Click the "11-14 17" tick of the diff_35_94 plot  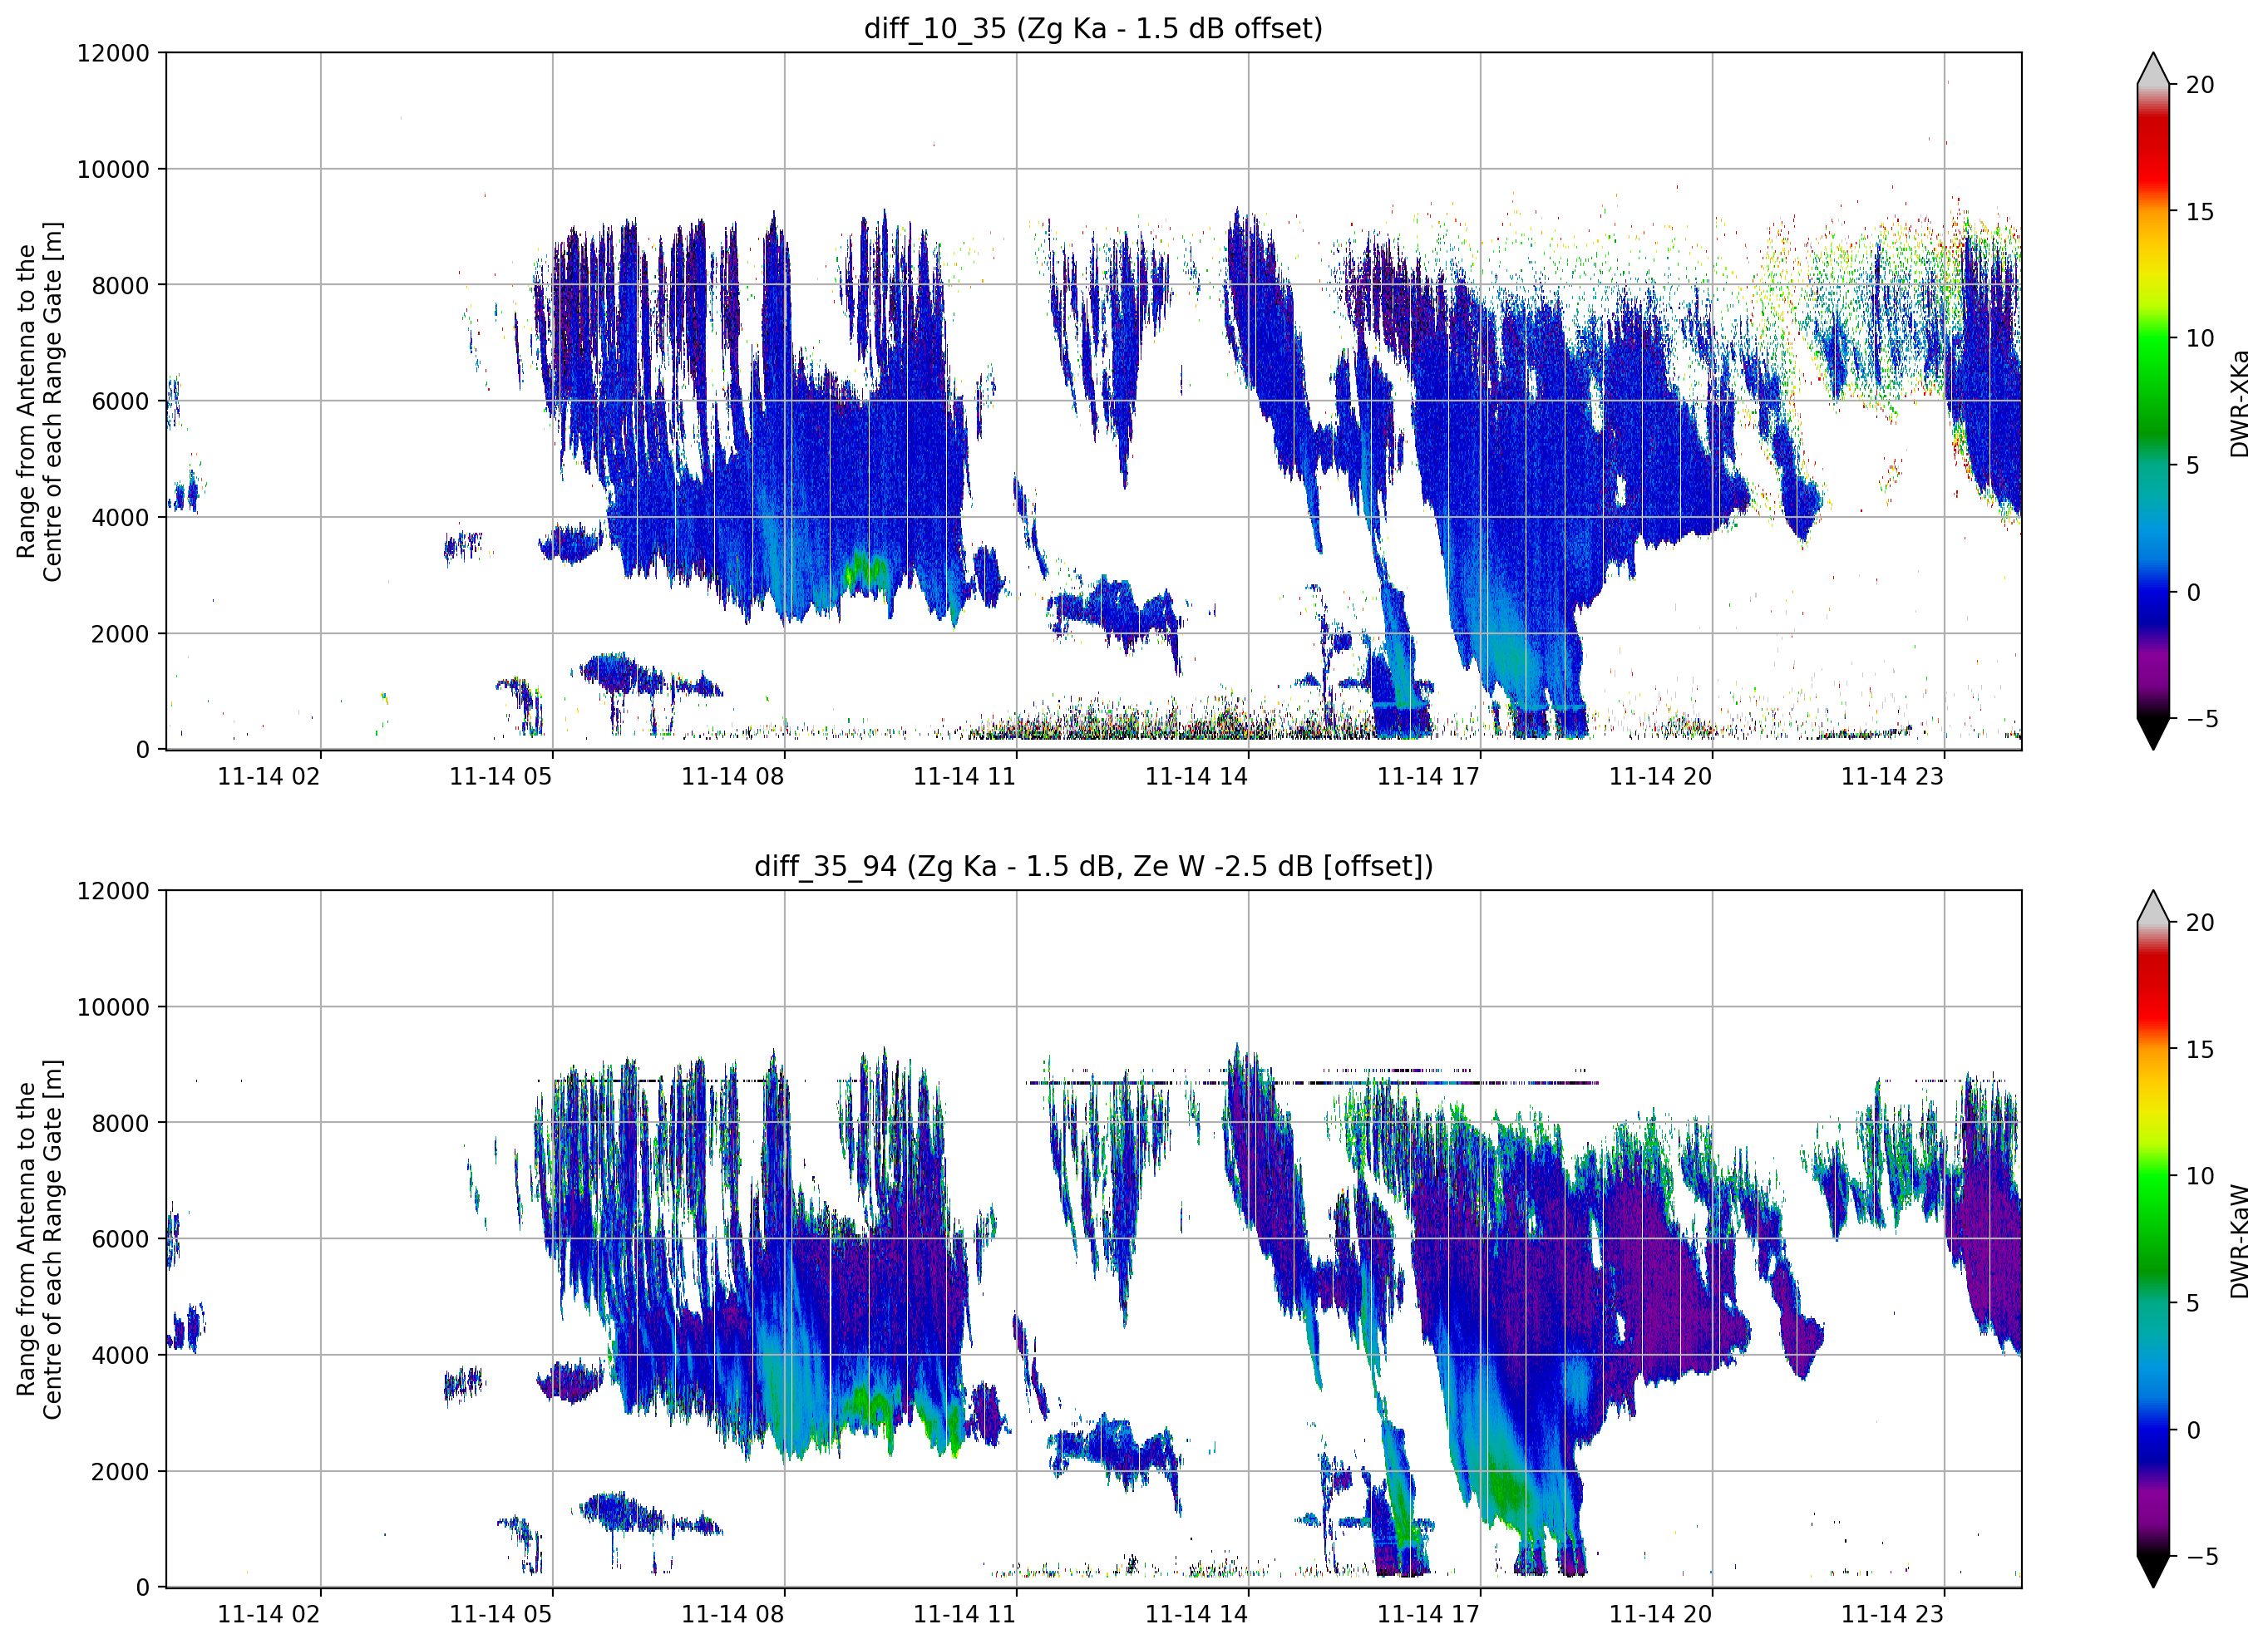coord(1429,1615)
